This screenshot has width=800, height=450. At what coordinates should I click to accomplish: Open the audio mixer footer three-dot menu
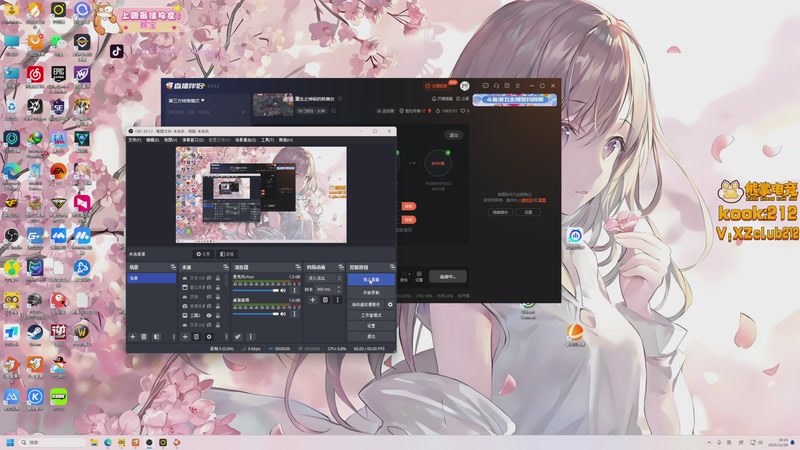[x=250, y=337]
